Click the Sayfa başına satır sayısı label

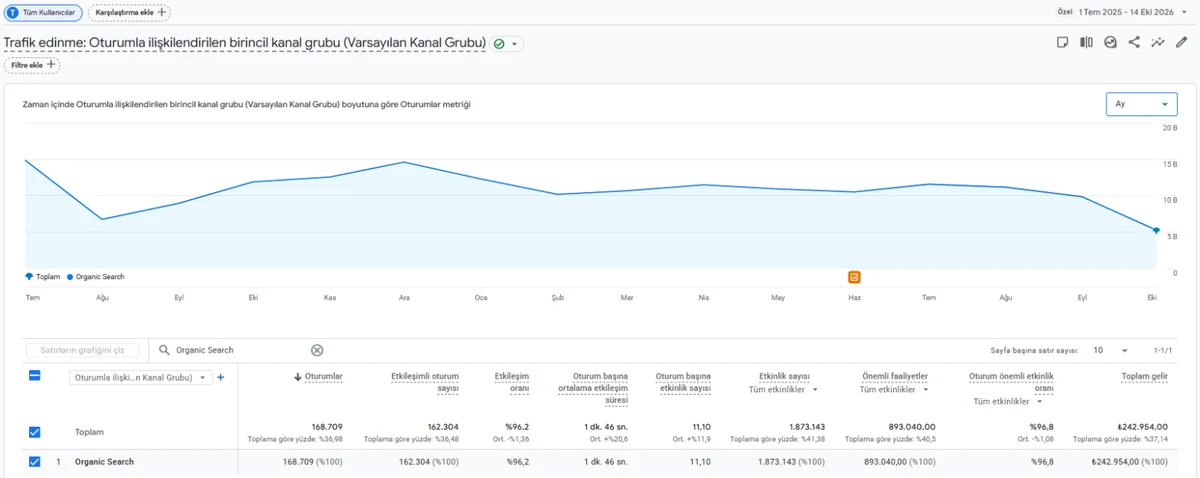(x=1033, y=350)
